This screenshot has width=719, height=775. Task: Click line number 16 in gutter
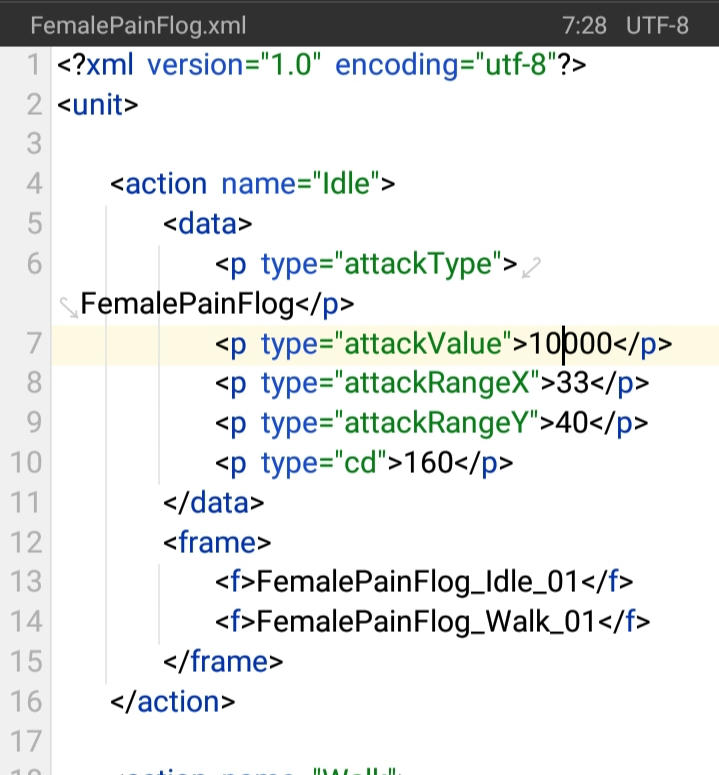26,701
